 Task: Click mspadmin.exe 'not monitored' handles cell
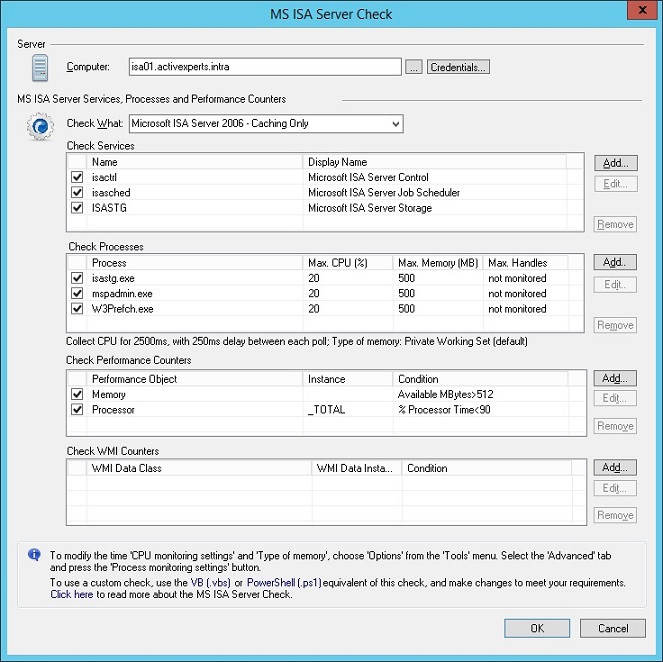click(517, 293)
